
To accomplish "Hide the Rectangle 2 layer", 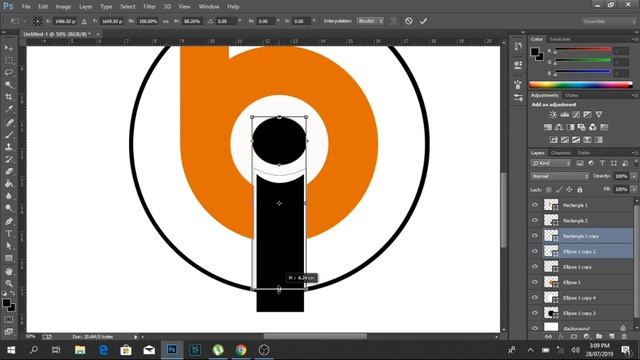I will 535,220.
